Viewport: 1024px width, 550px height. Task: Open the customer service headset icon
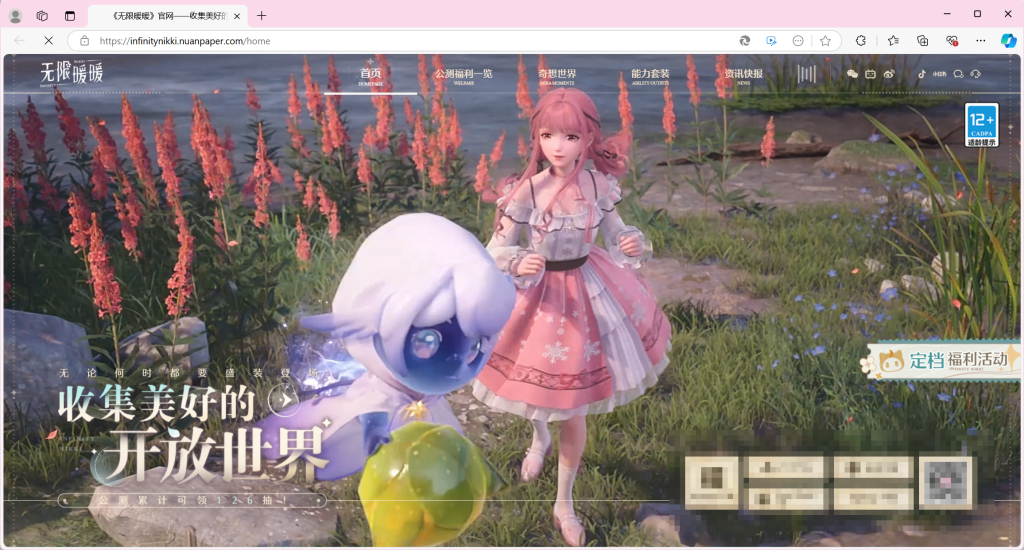pyautogui.click(x=976, y=74)
